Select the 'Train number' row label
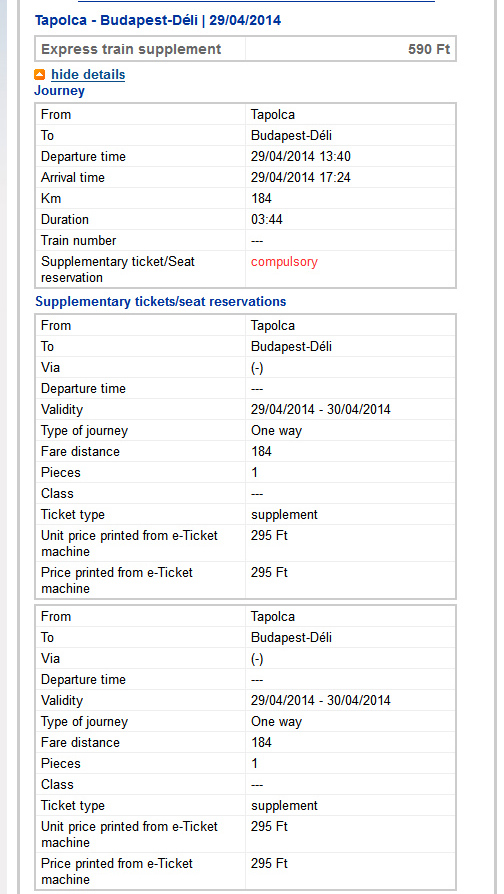 (x=79, y=241)
